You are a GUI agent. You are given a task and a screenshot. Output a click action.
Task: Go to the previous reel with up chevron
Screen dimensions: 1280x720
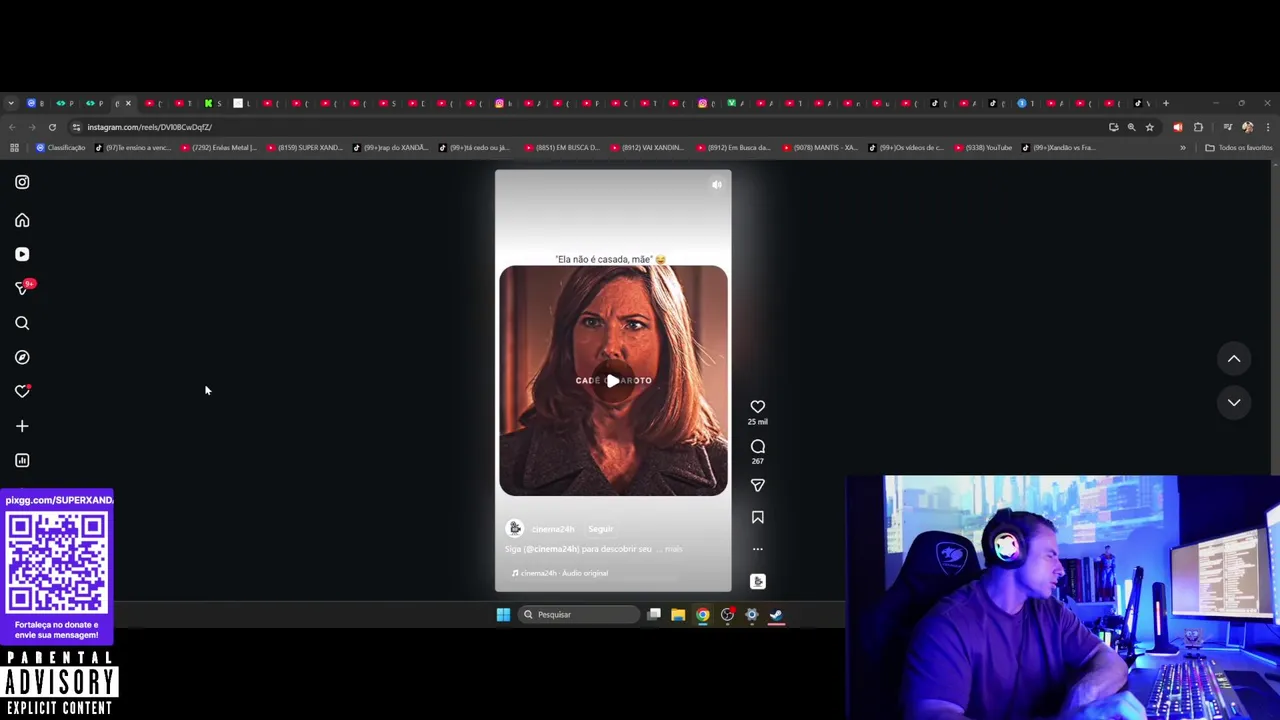tap(1234, 359)
